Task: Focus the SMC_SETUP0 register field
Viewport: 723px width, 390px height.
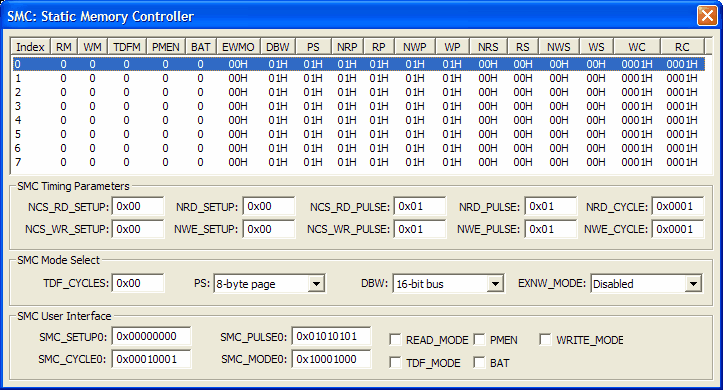Action: click(x=151, y=336)
